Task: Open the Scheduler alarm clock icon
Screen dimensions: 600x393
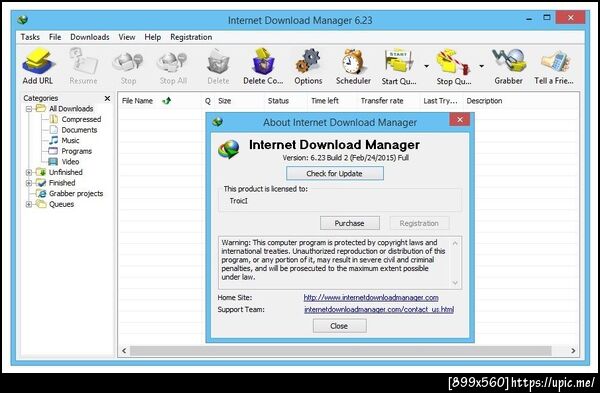Action: (353, 61)
